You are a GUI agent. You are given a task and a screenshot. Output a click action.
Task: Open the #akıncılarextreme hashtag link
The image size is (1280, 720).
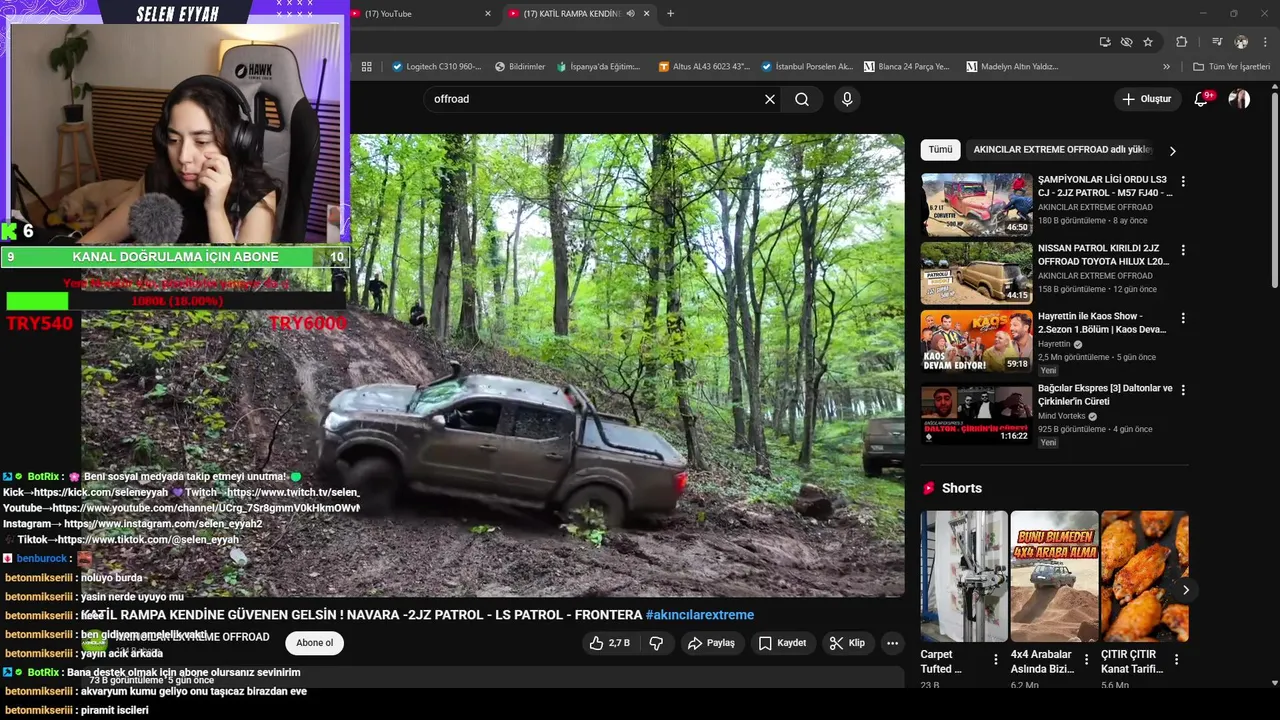700,615
